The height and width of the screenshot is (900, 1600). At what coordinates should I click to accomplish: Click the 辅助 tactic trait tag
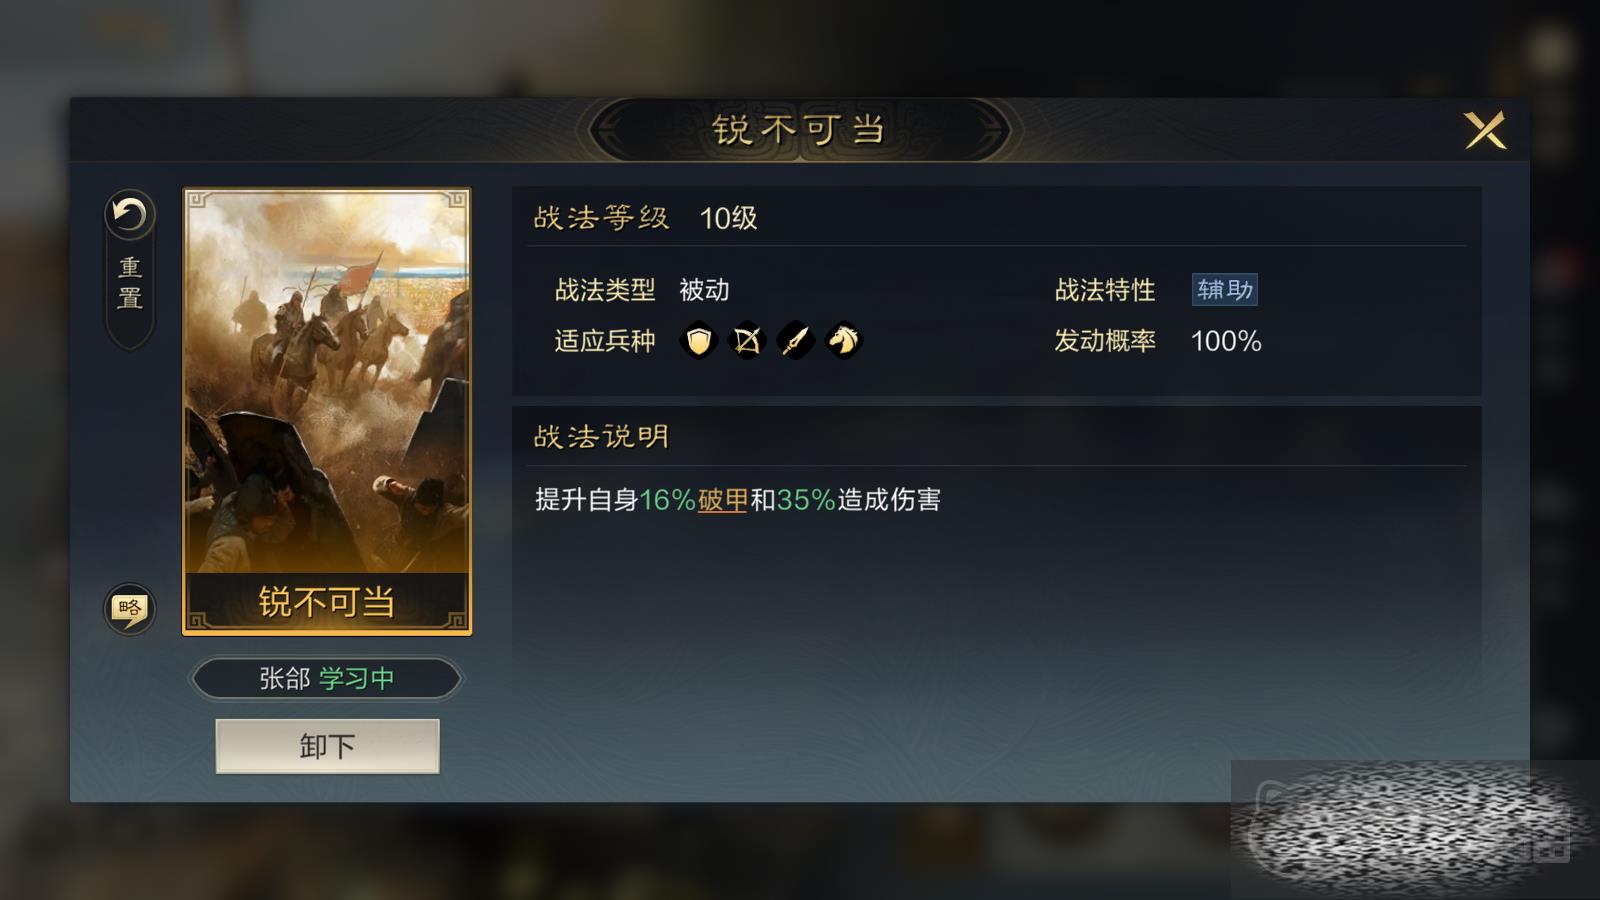click(x=1225, y=290)
